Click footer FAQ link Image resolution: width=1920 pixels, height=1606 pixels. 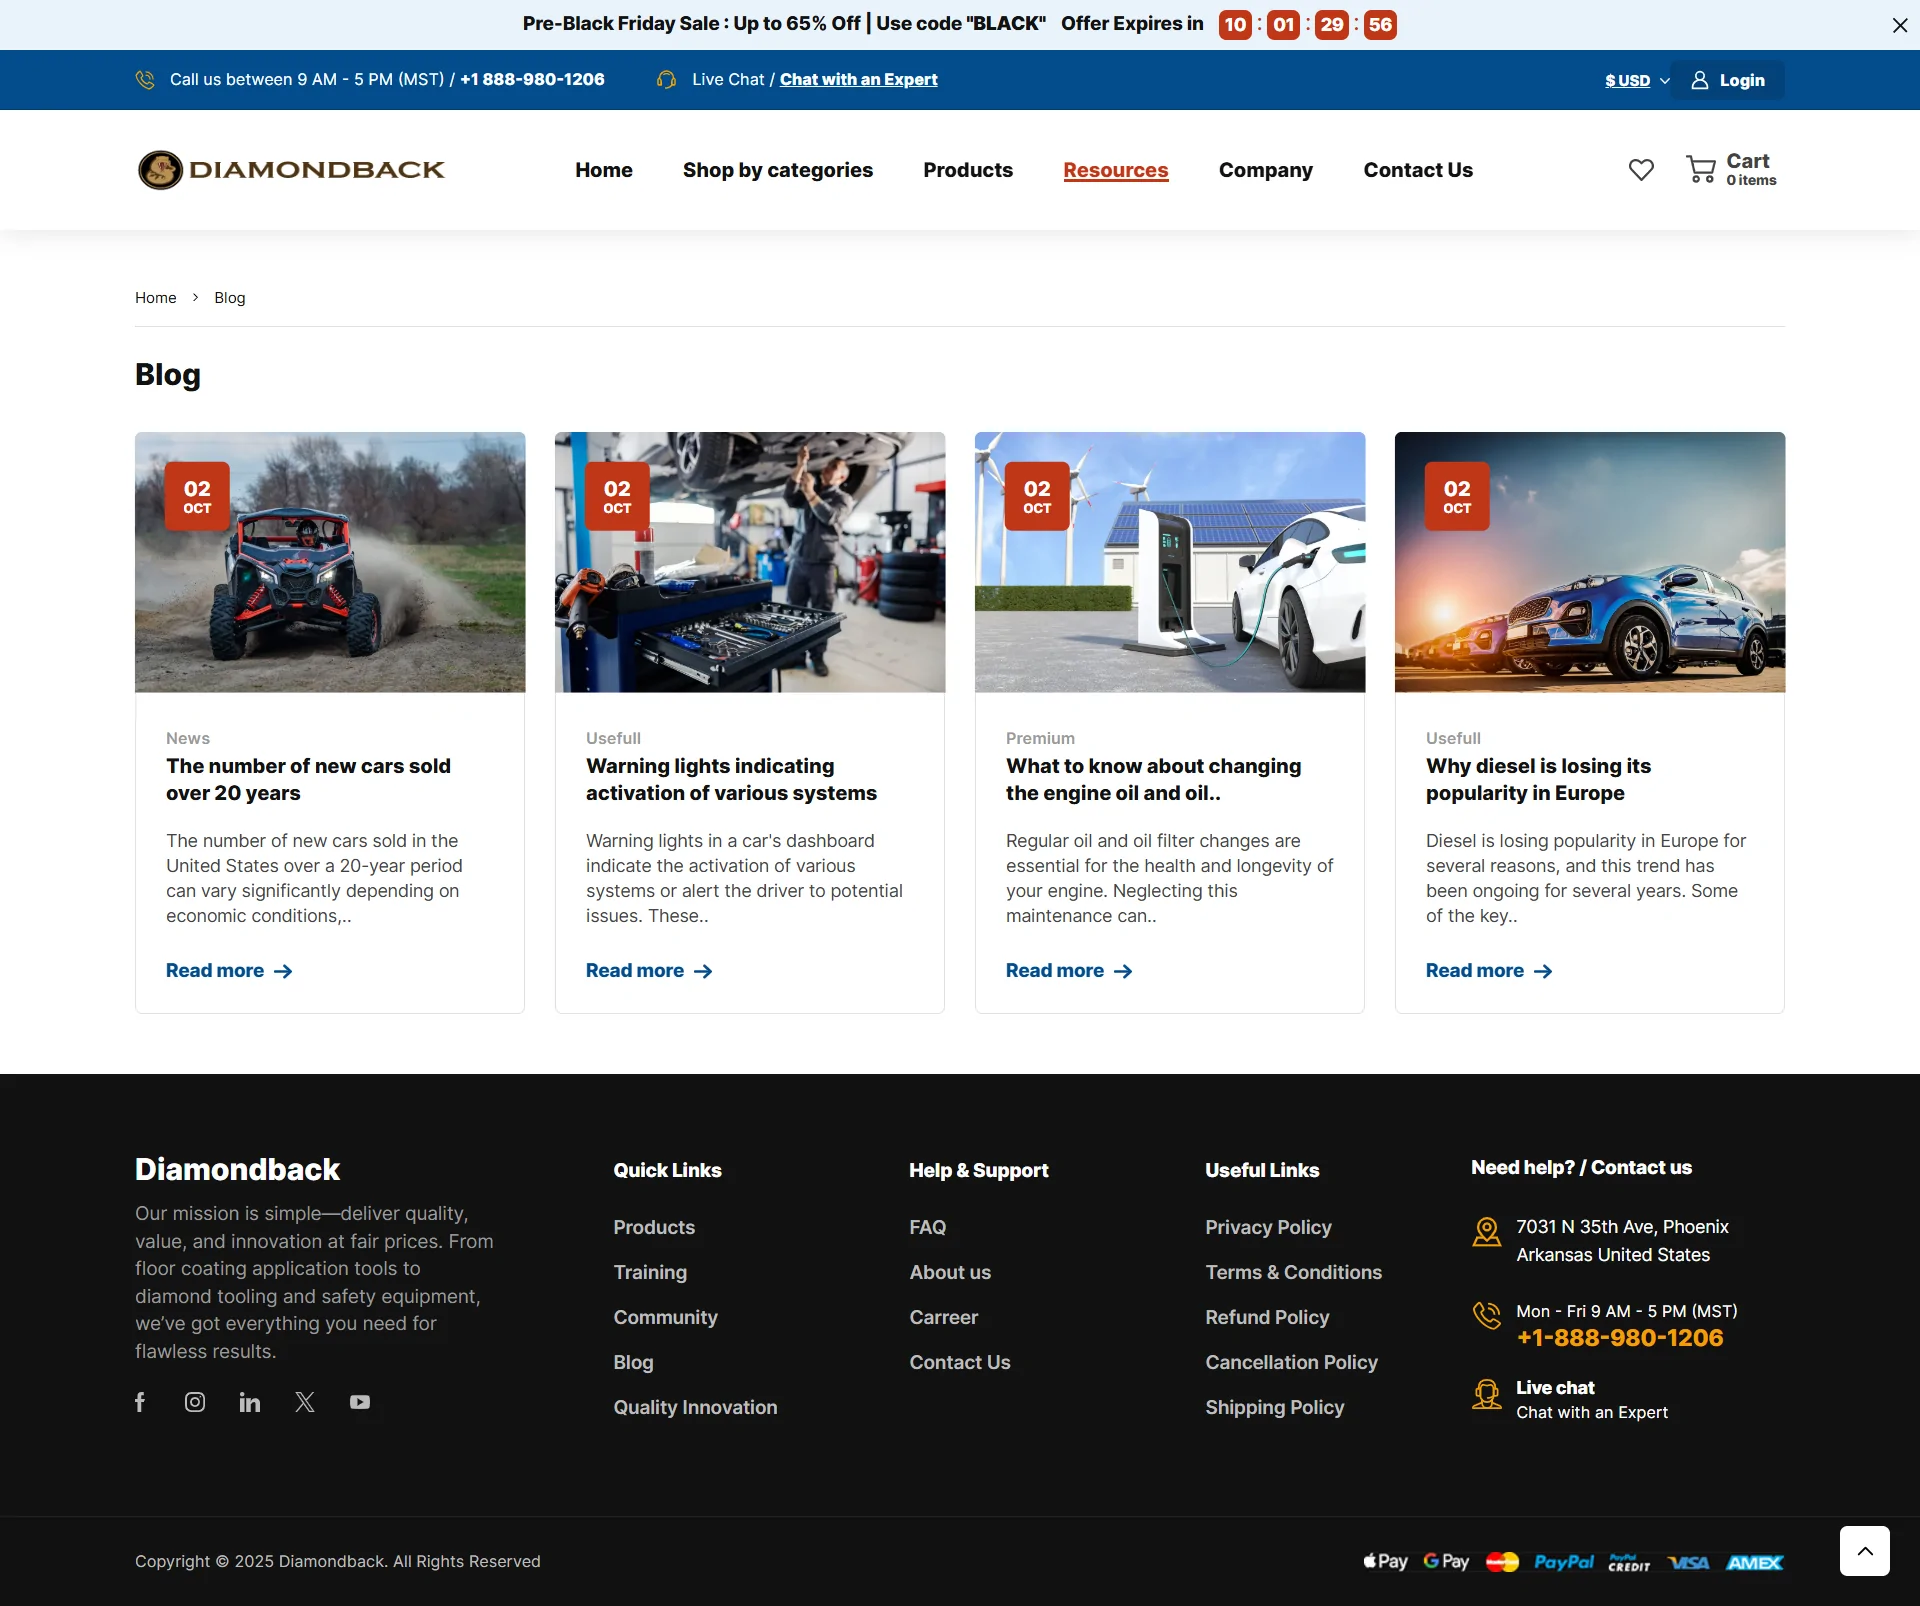point(928,1227)
